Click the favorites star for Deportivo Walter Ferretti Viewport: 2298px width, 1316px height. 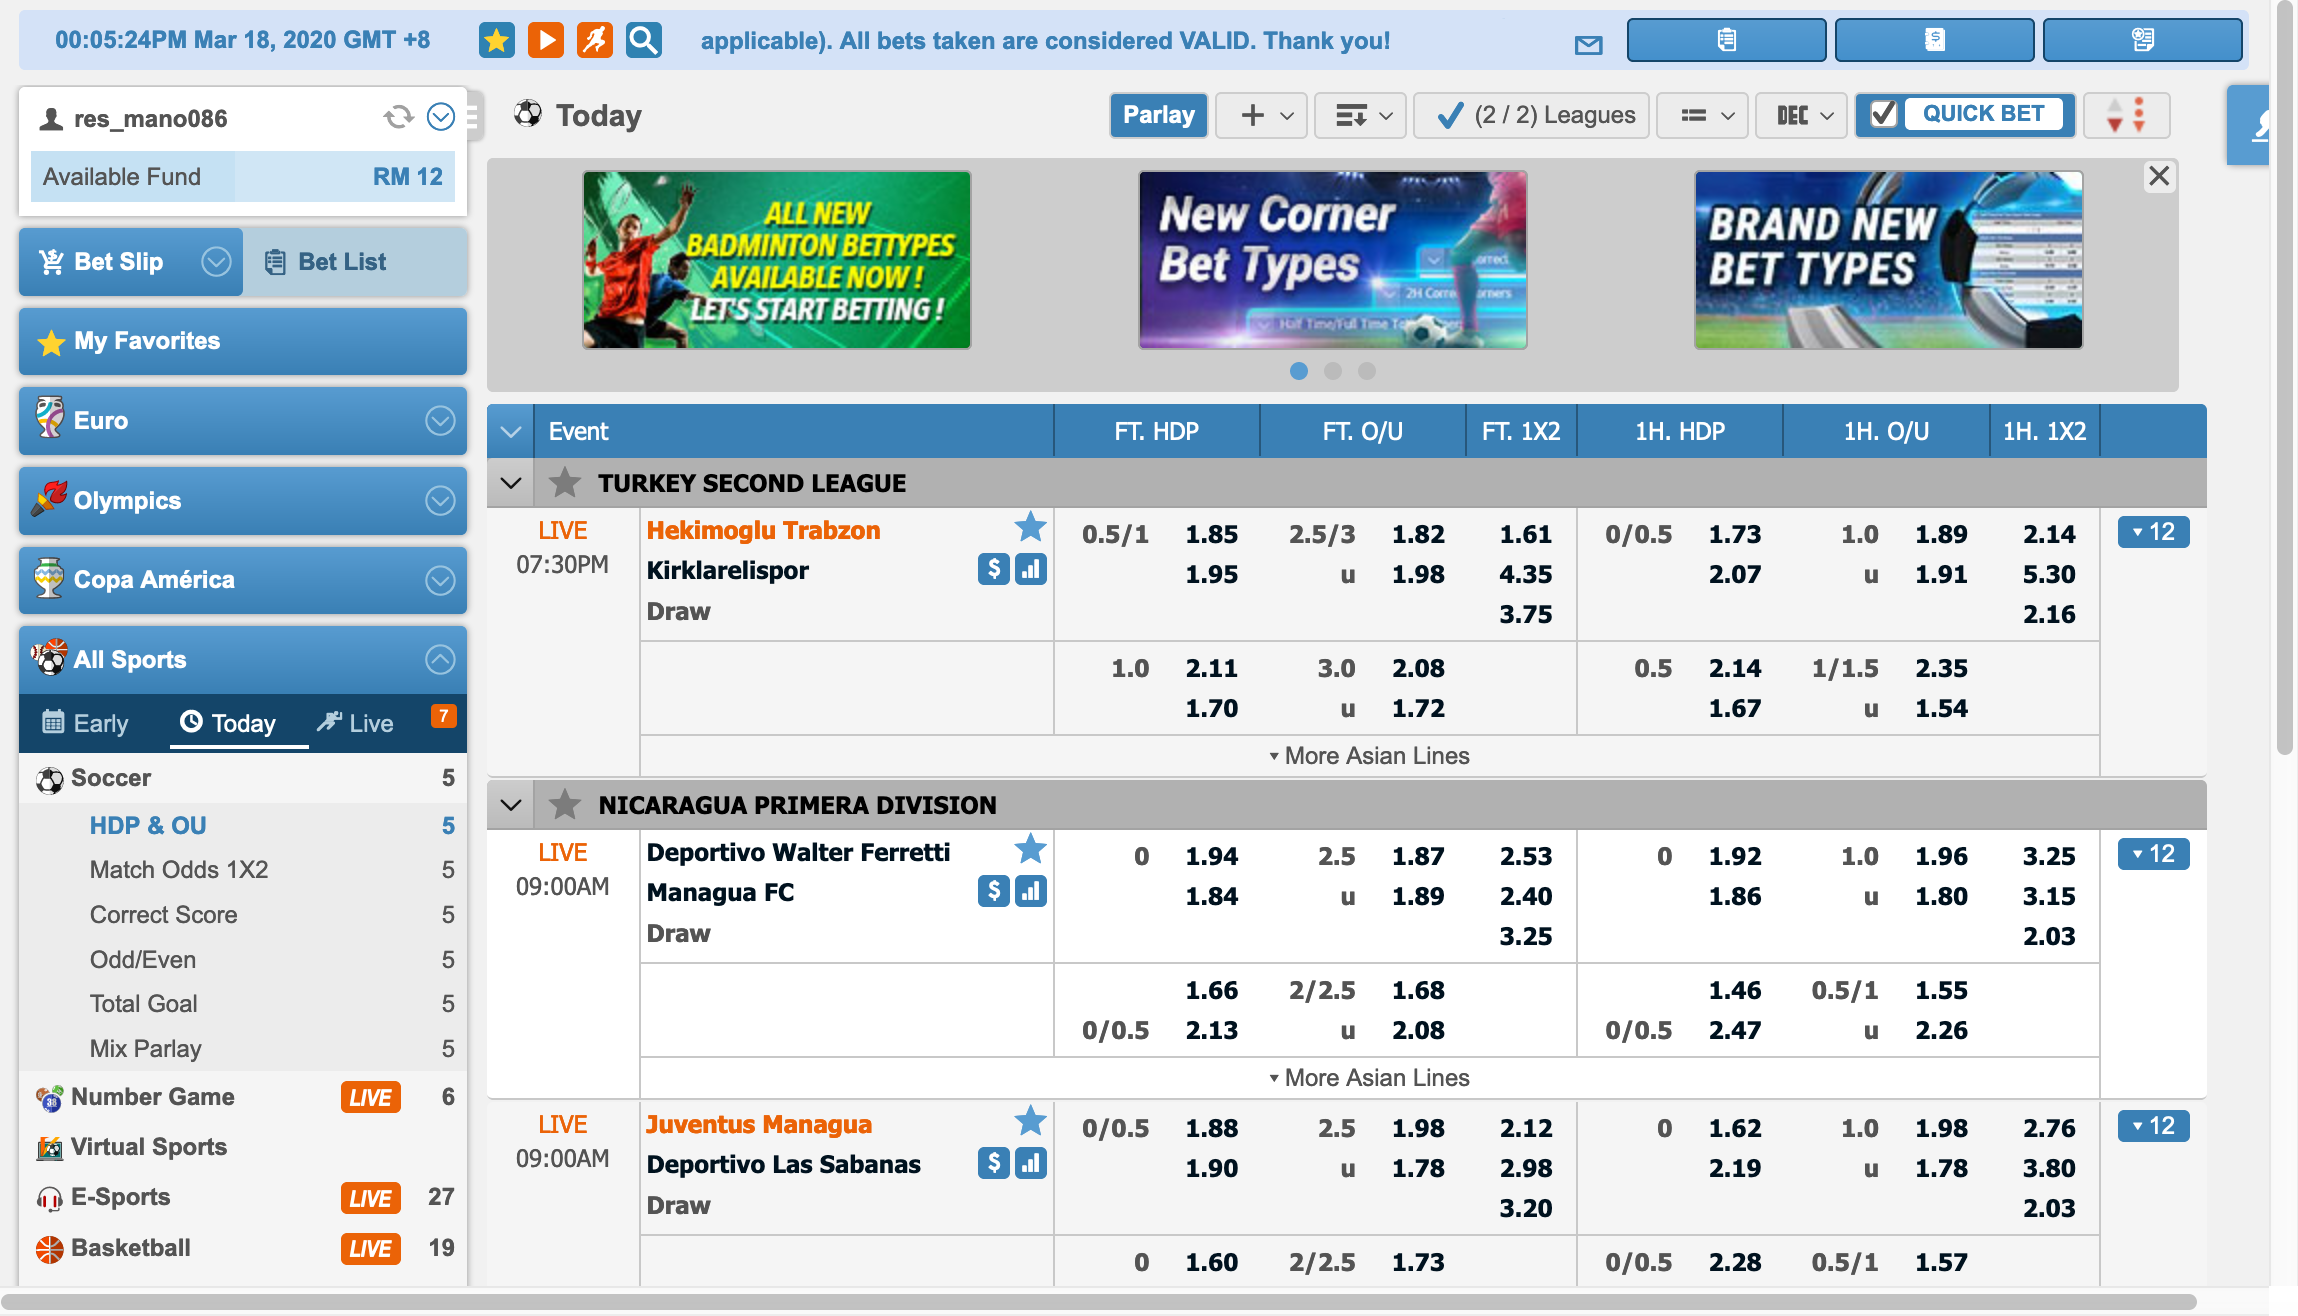tap(1031, 851)
